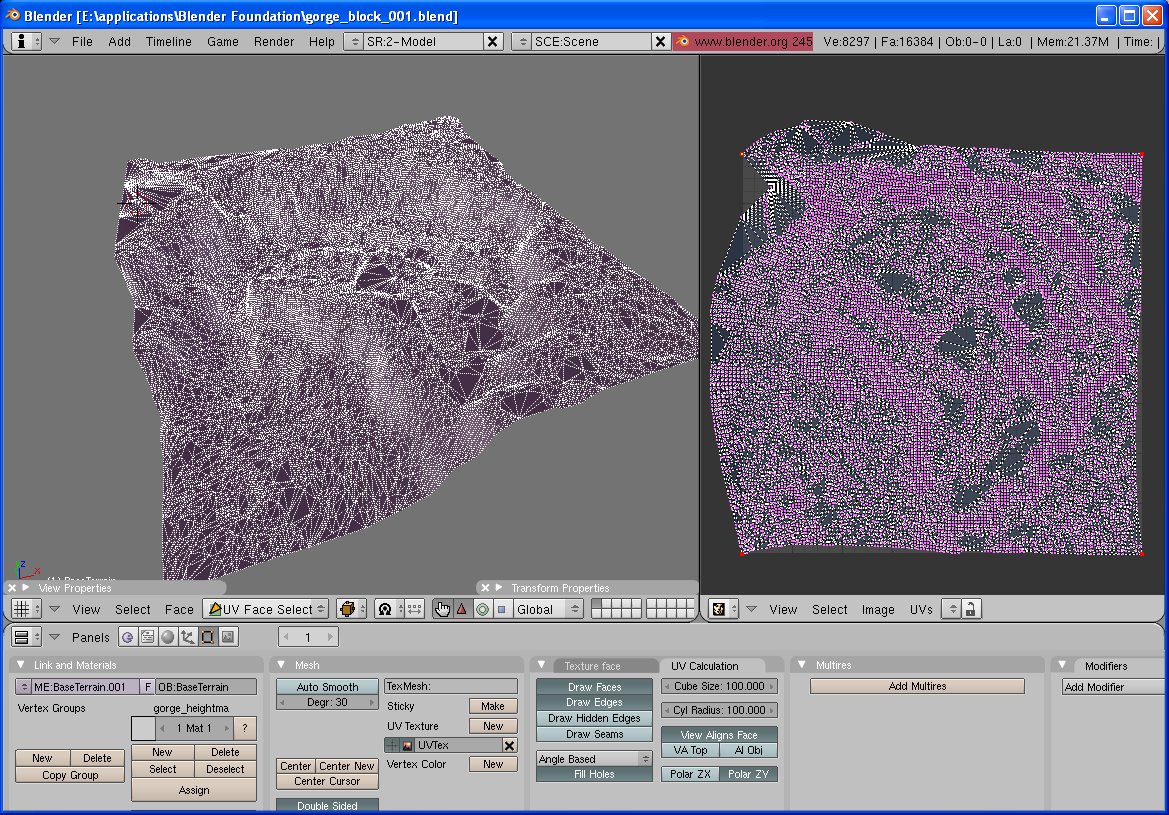Click the scale manipulator square icon

click(502, 609)
